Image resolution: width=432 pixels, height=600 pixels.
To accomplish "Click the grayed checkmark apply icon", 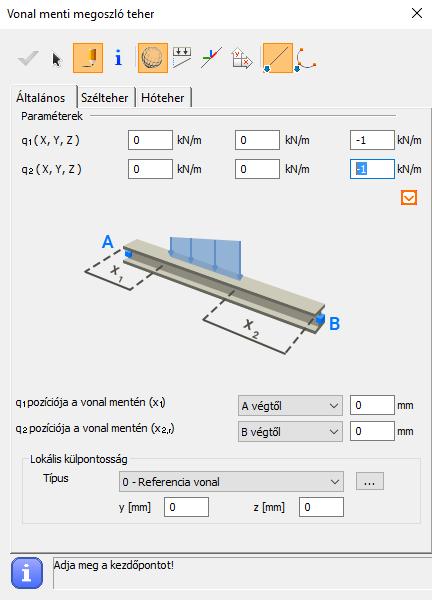I will point(28,59).
